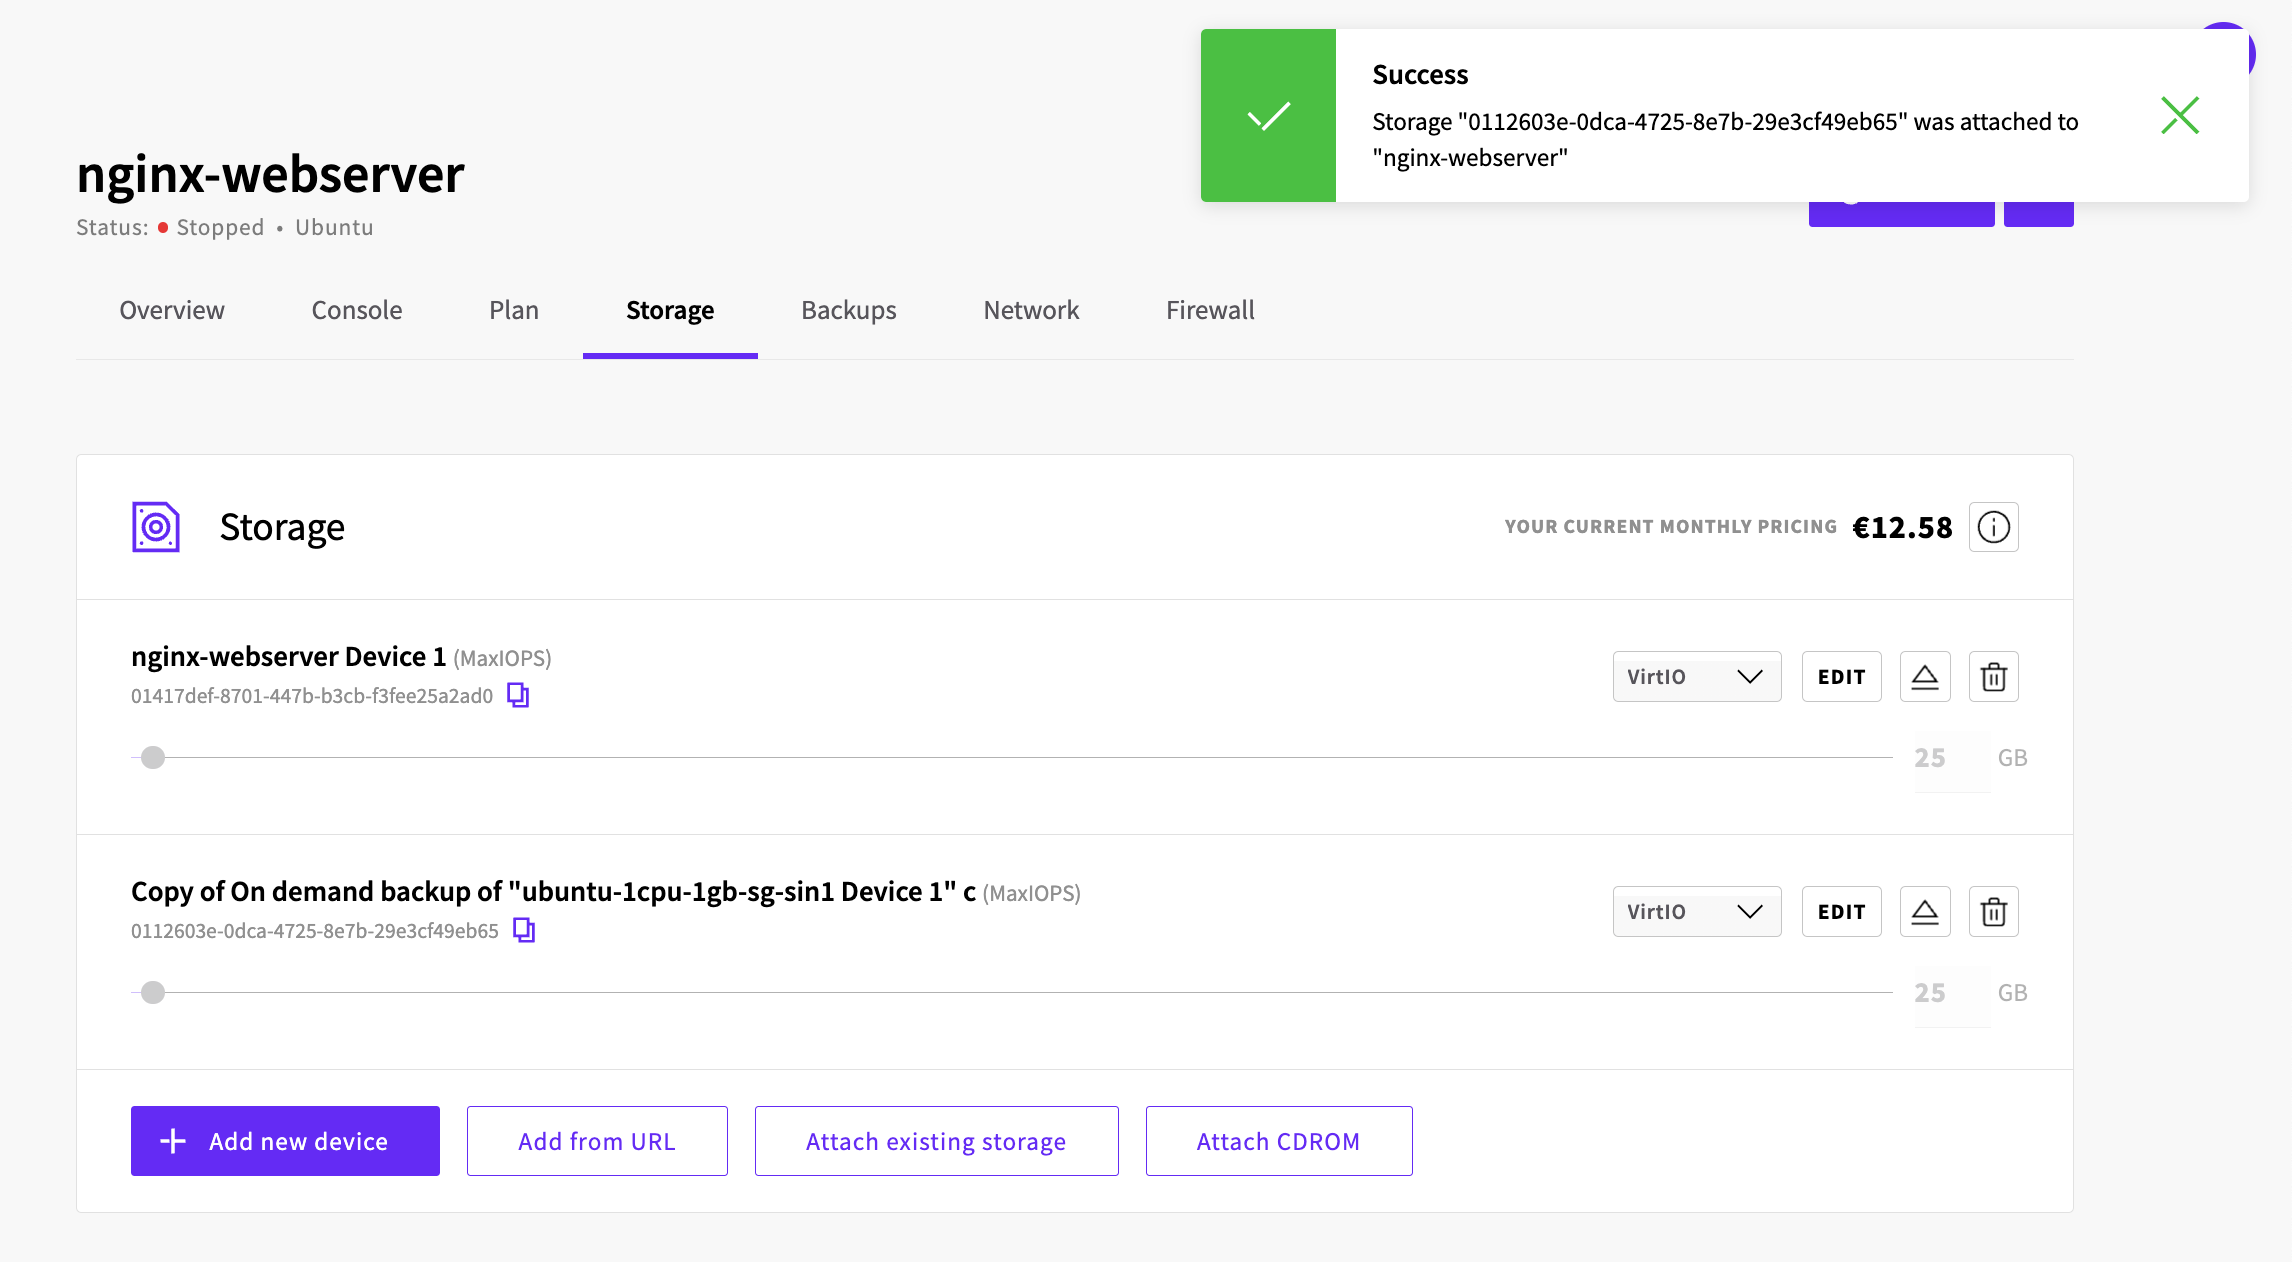Click size slider handle of nginx-webserver Device 1
The image size is (2292, 1262).
pos(153,758)
